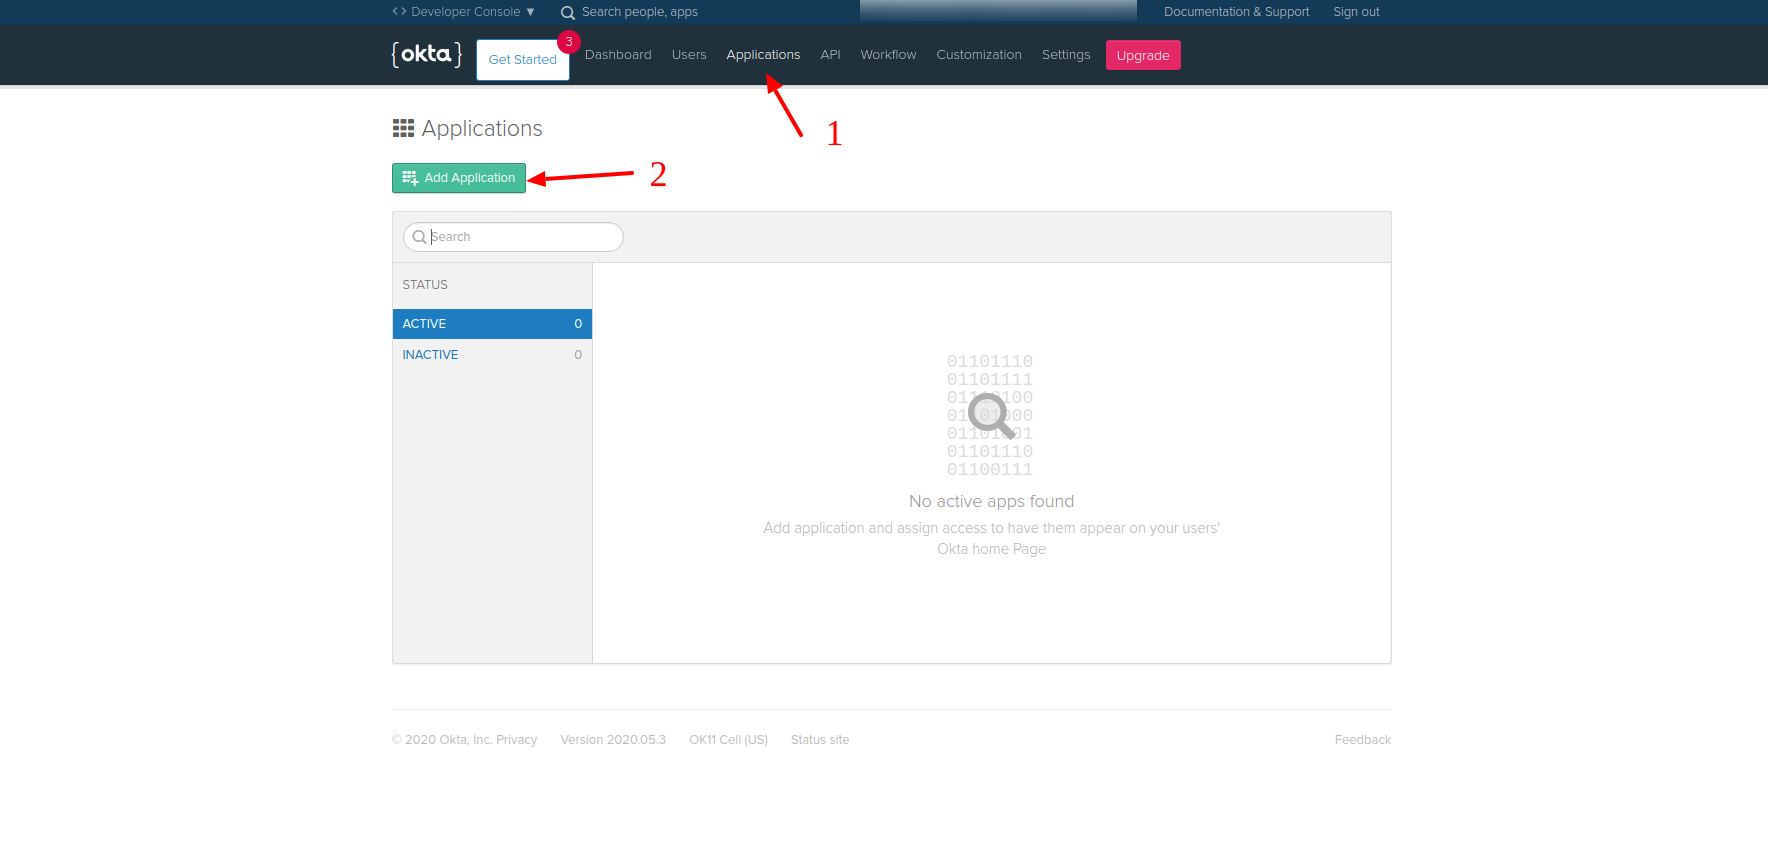Viewport: 1768px width, 860px height.
Task: Open the Applications menu
Action: pos(762,55)
